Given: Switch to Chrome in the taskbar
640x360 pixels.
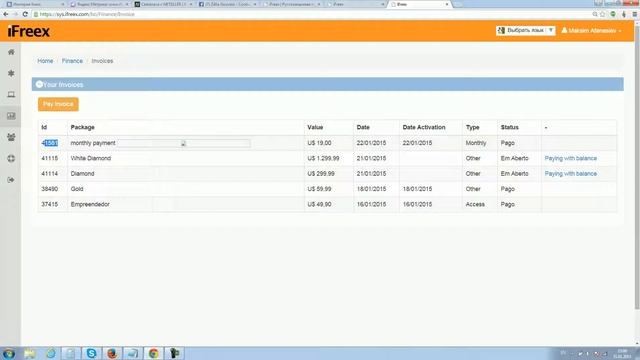Looking at the screenshot, I should [x=153, y=353].
